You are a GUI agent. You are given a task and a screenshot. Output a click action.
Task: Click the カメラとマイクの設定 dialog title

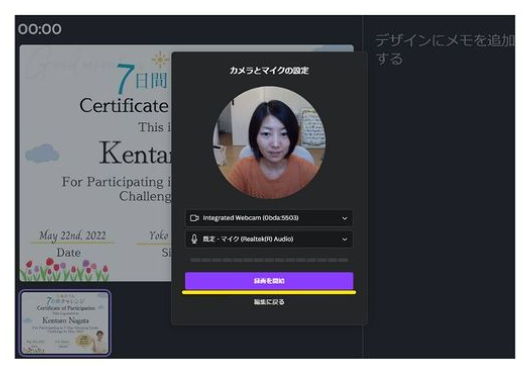[x=269, y=71]
